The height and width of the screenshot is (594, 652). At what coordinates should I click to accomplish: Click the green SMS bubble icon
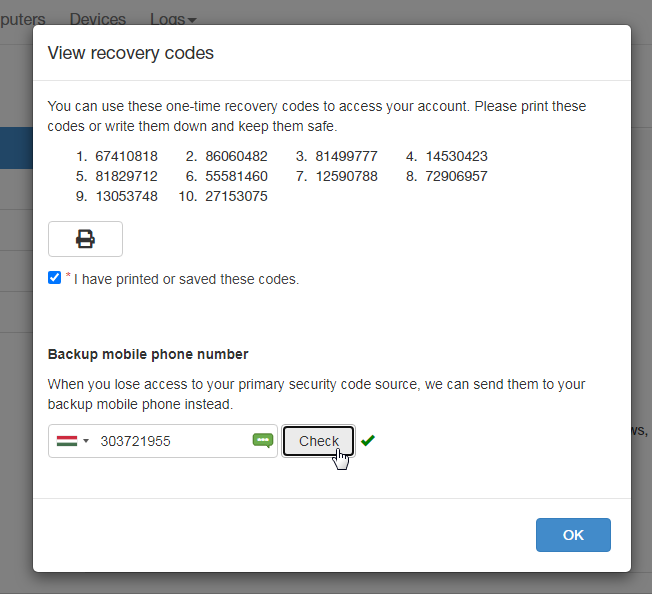[263, 440]
